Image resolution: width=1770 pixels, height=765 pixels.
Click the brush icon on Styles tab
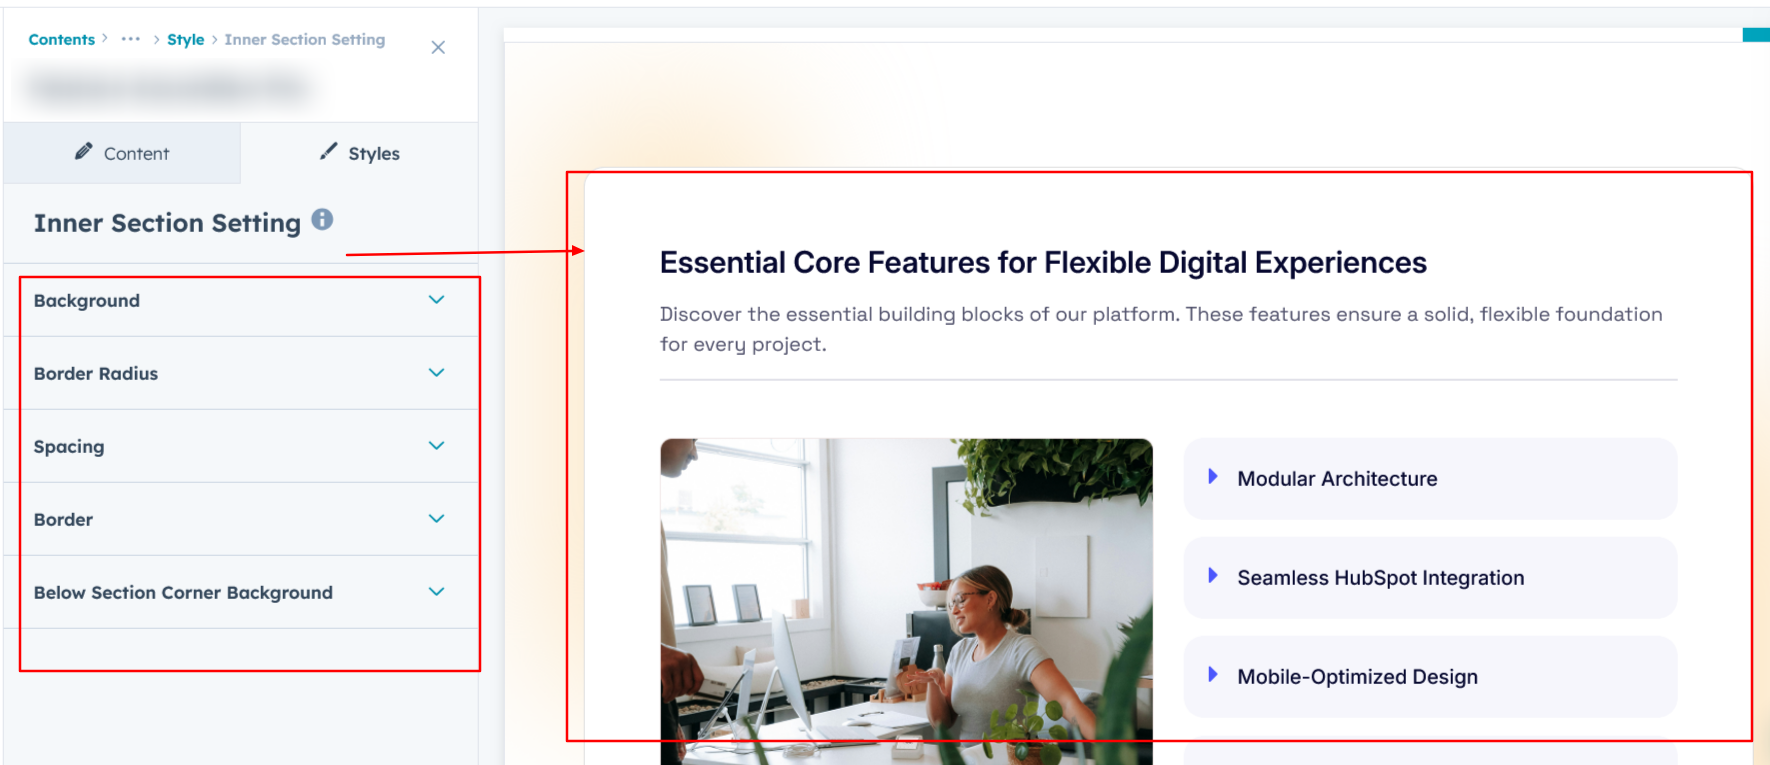tap(328, 151)
